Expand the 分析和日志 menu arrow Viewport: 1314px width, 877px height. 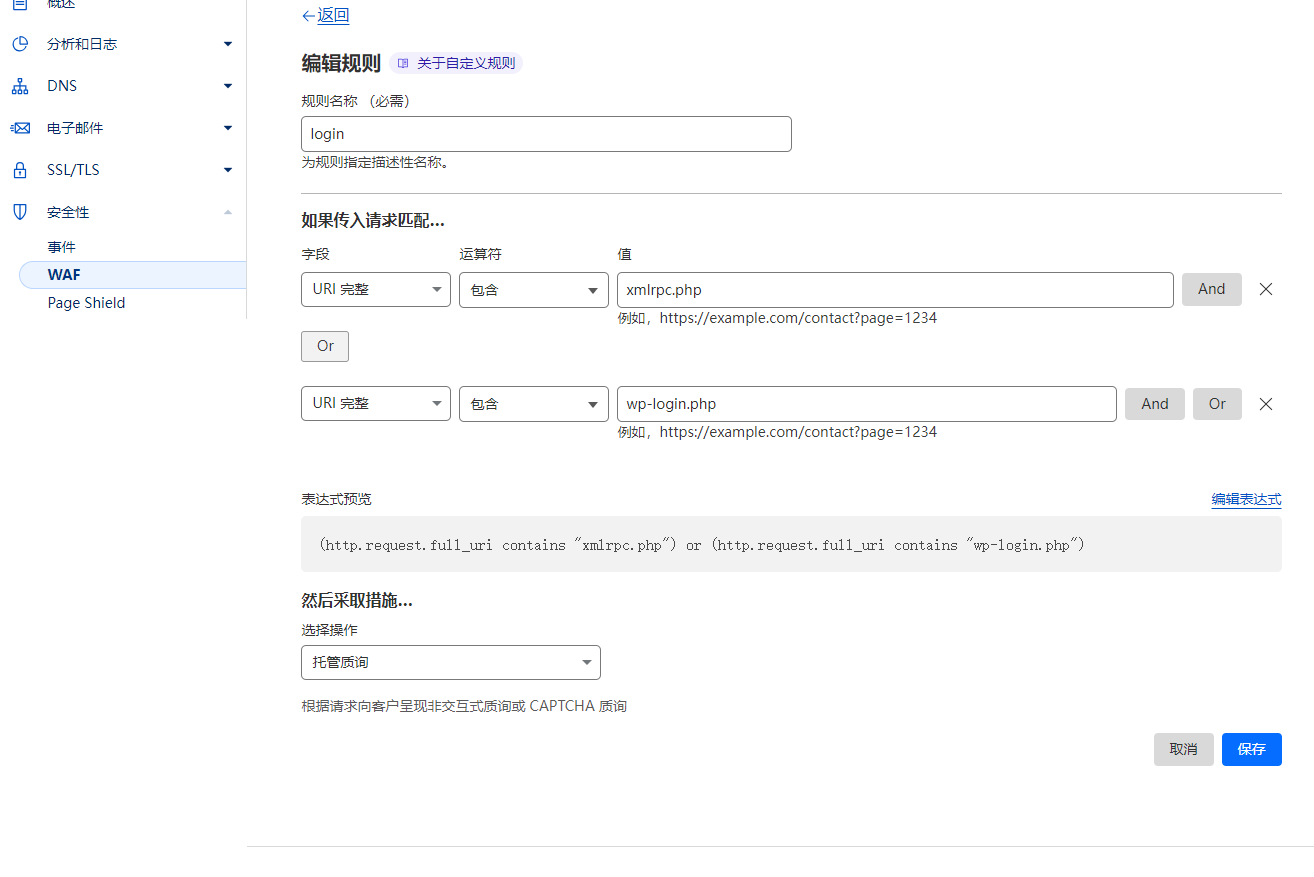coord(228,44)
